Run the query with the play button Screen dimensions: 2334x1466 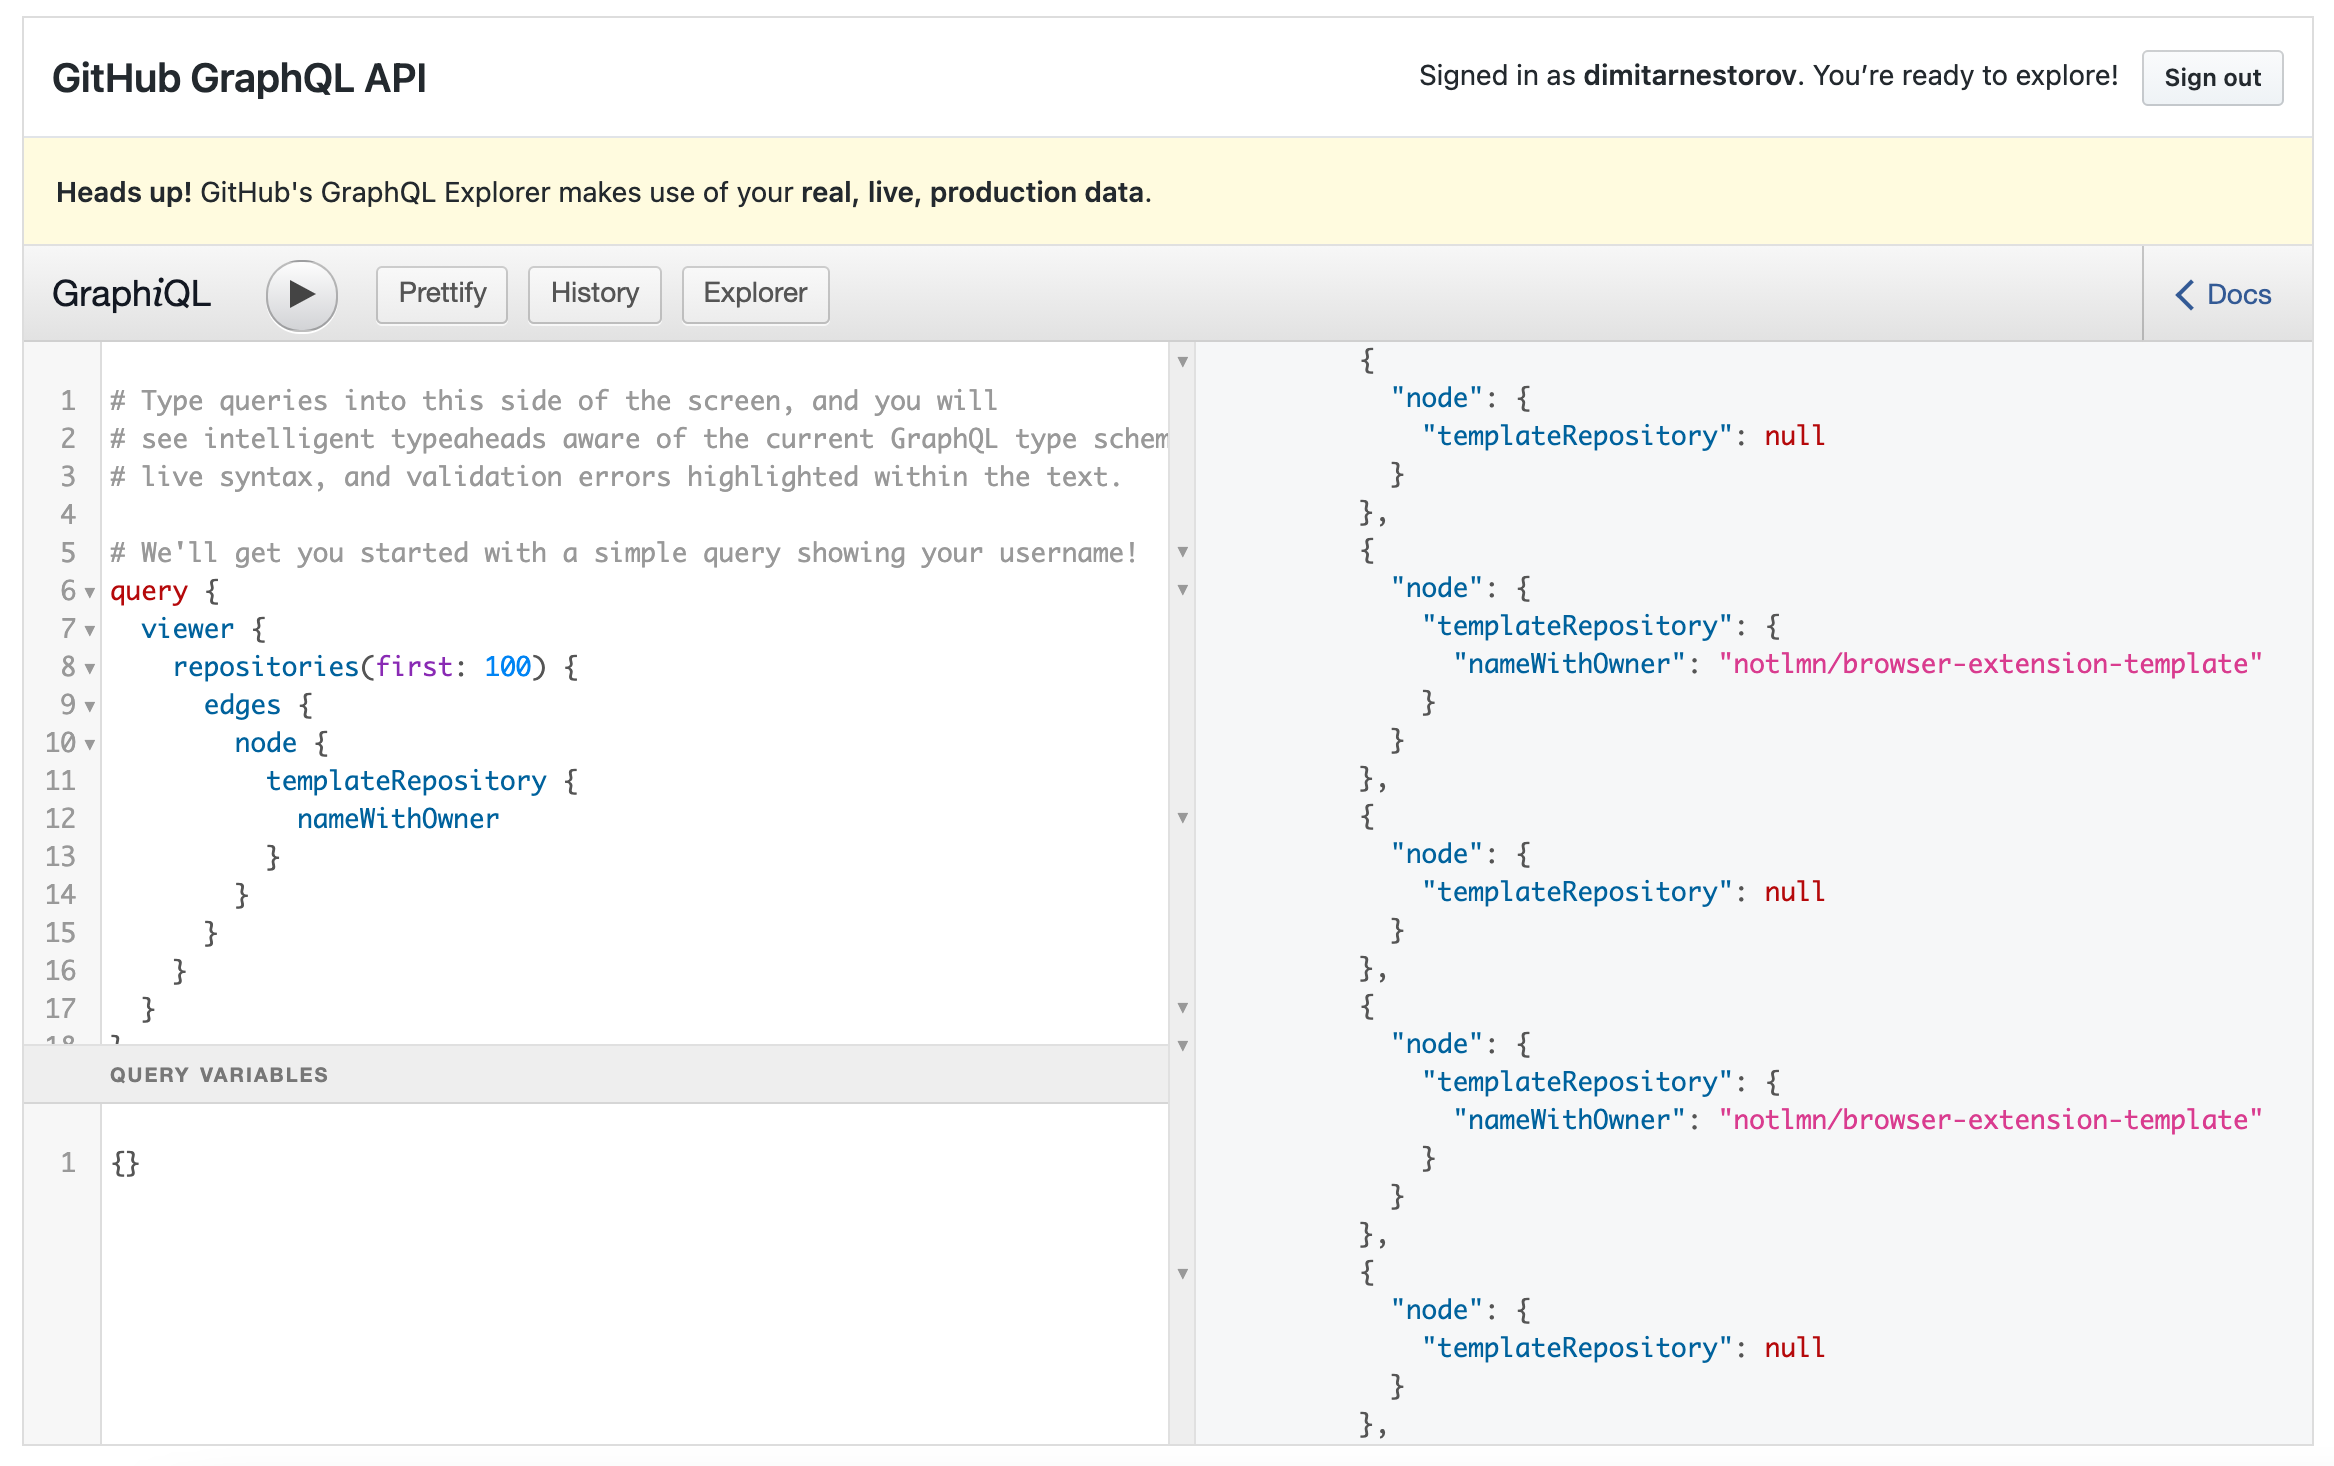pos(301,294)
